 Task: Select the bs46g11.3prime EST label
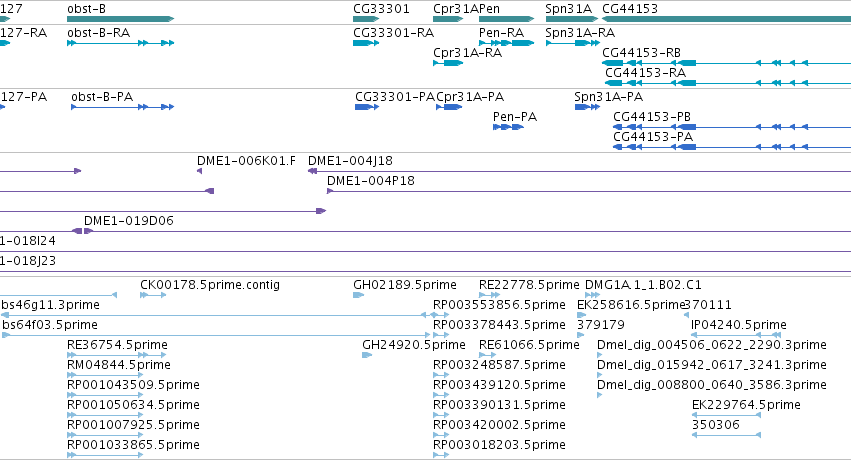point(50,305)
